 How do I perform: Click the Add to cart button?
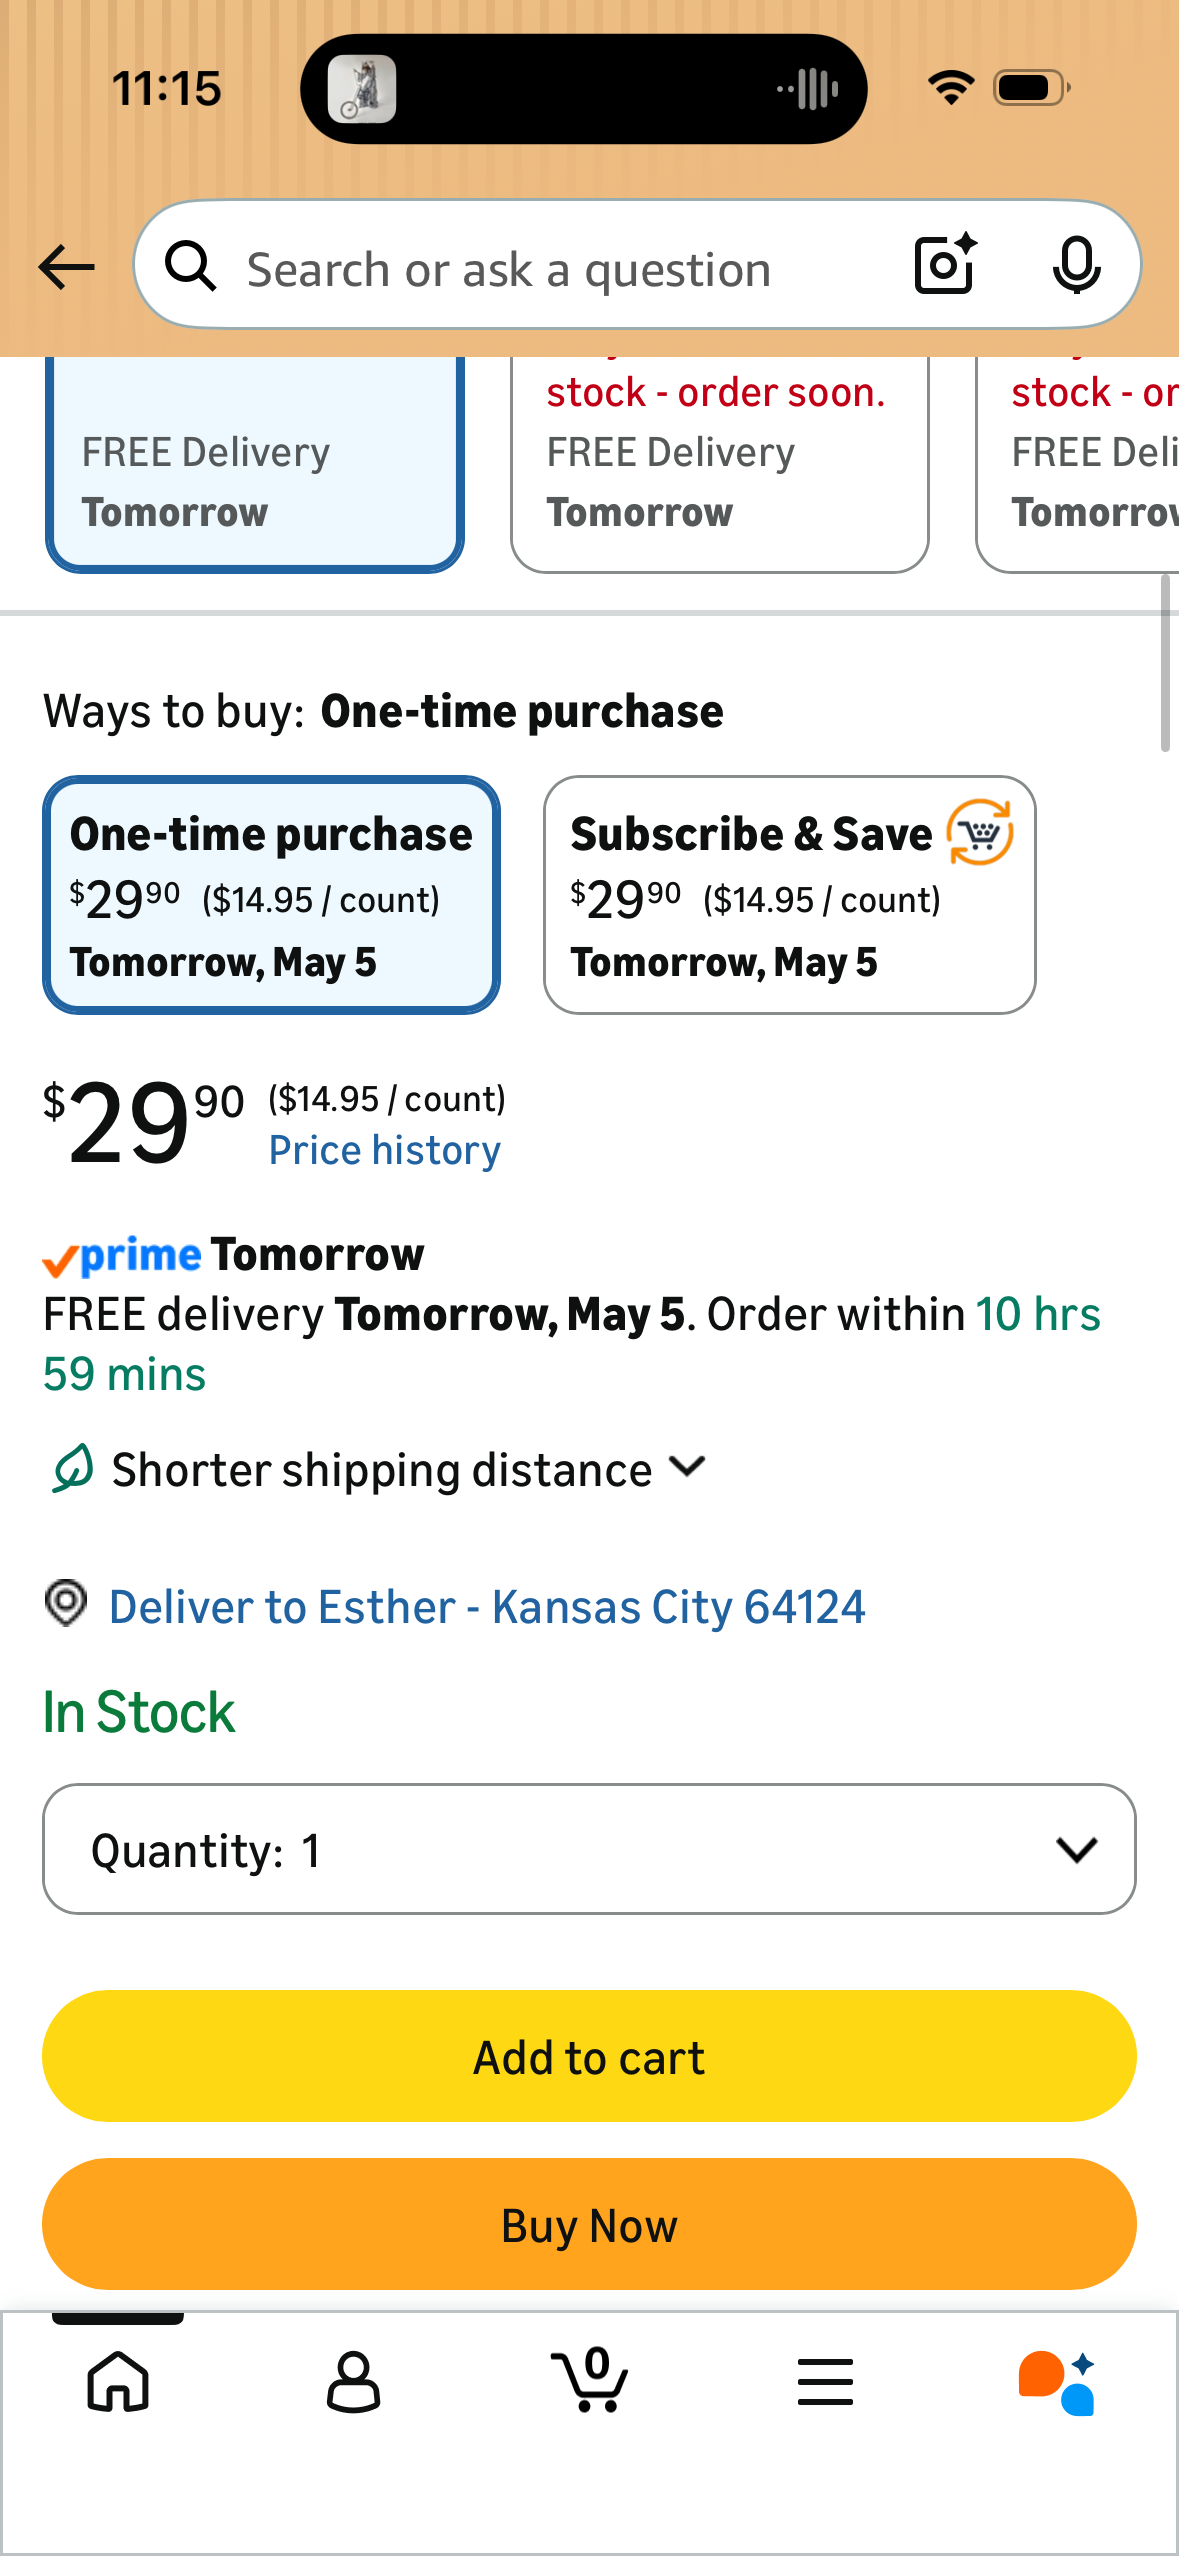(589, 2057)
